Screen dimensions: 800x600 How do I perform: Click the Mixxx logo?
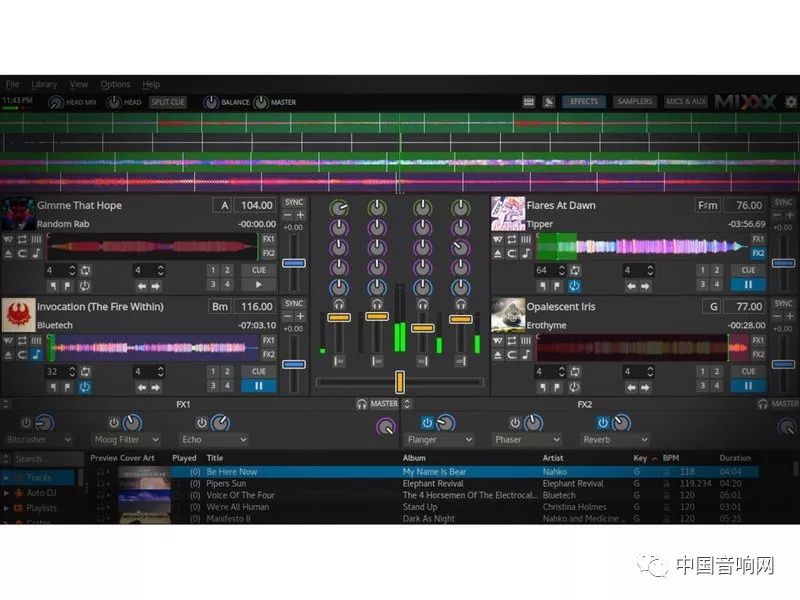pos(745,102)
